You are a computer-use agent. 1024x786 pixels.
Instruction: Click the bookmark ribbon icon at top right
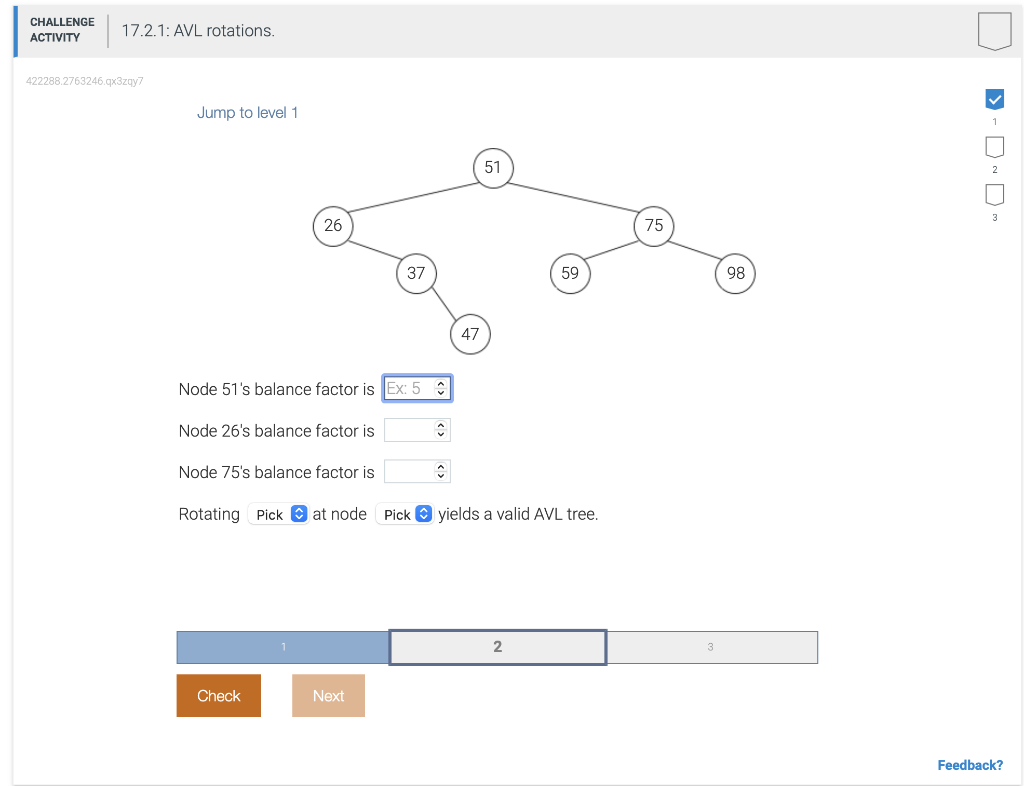995,31
